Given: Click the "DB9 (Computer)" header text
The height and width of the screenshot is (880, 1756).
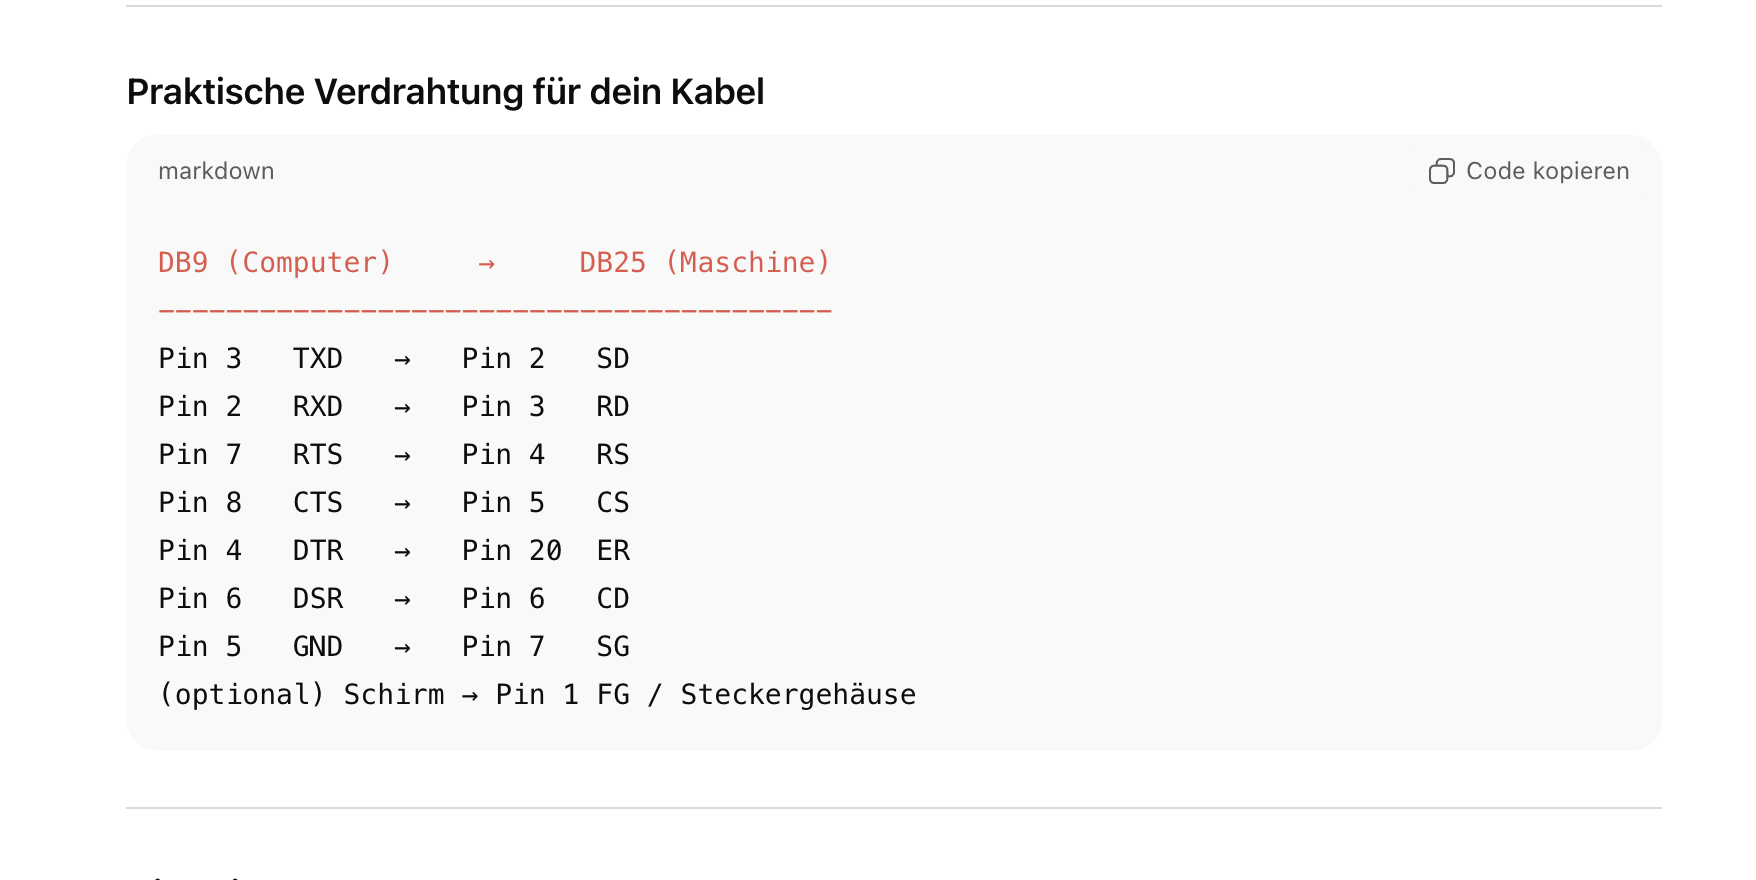Looking at the screenshot, I should tap(275, 263).
